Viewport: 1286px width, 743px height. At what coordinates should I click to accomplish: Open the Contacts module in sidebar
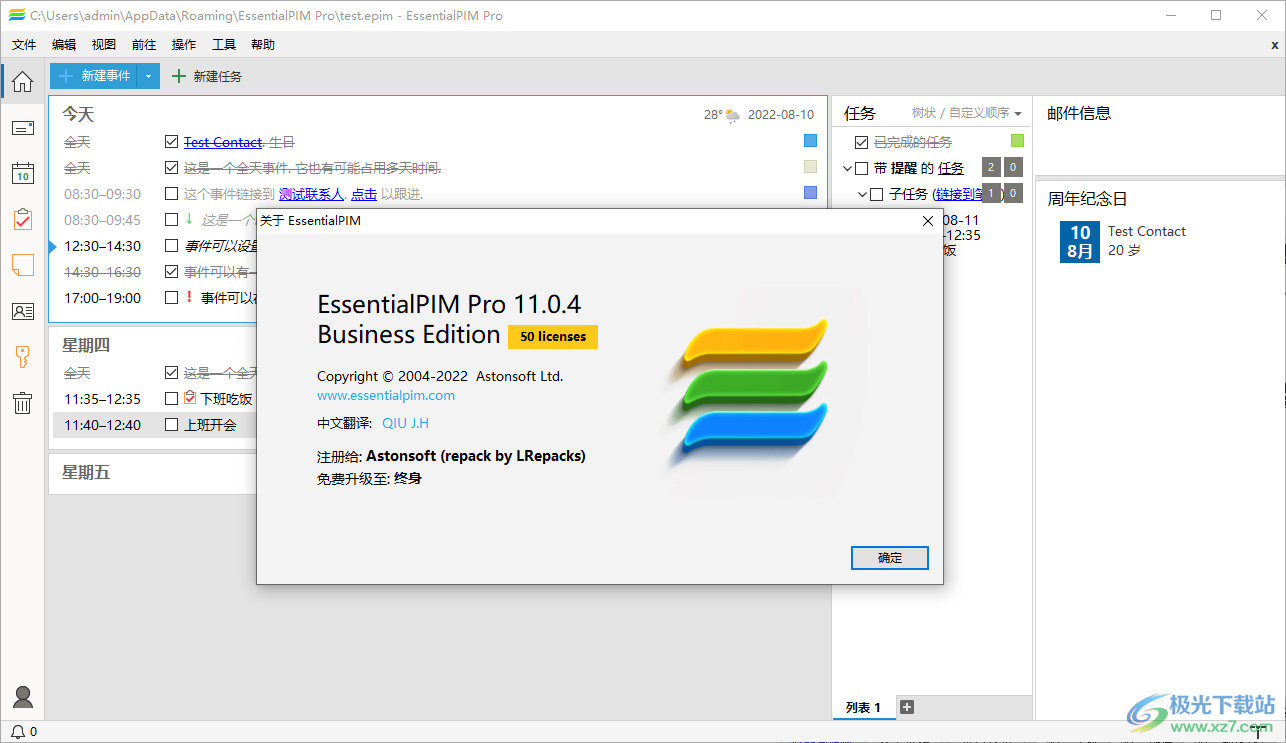coord(22,311)
